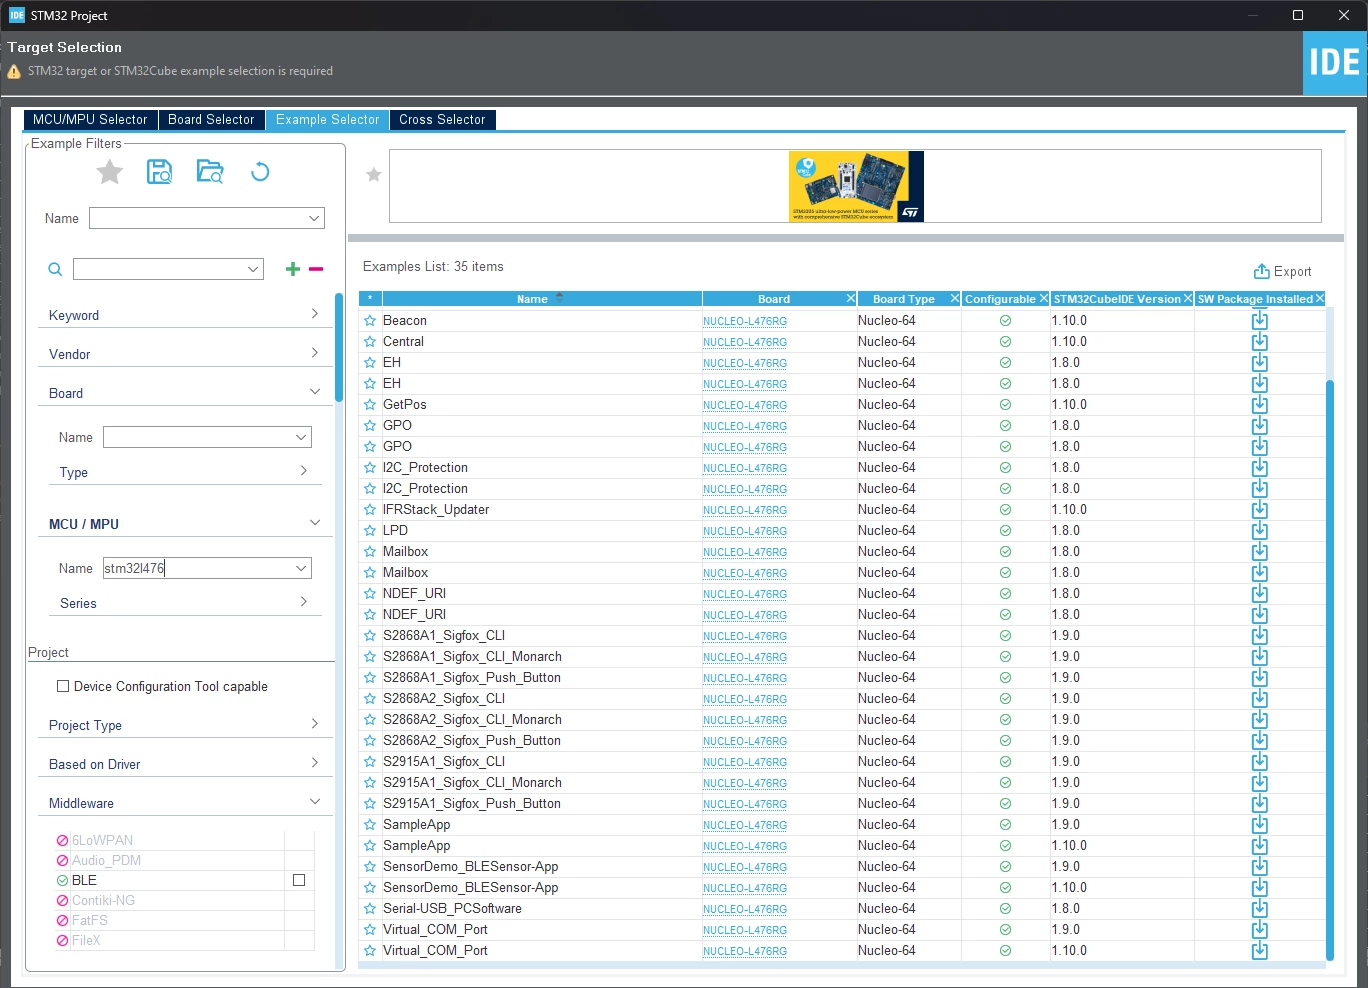Viewport: 1368px width, 988px height.
Task: Remove the SW Package Installed column
Action: (1320, 299)
